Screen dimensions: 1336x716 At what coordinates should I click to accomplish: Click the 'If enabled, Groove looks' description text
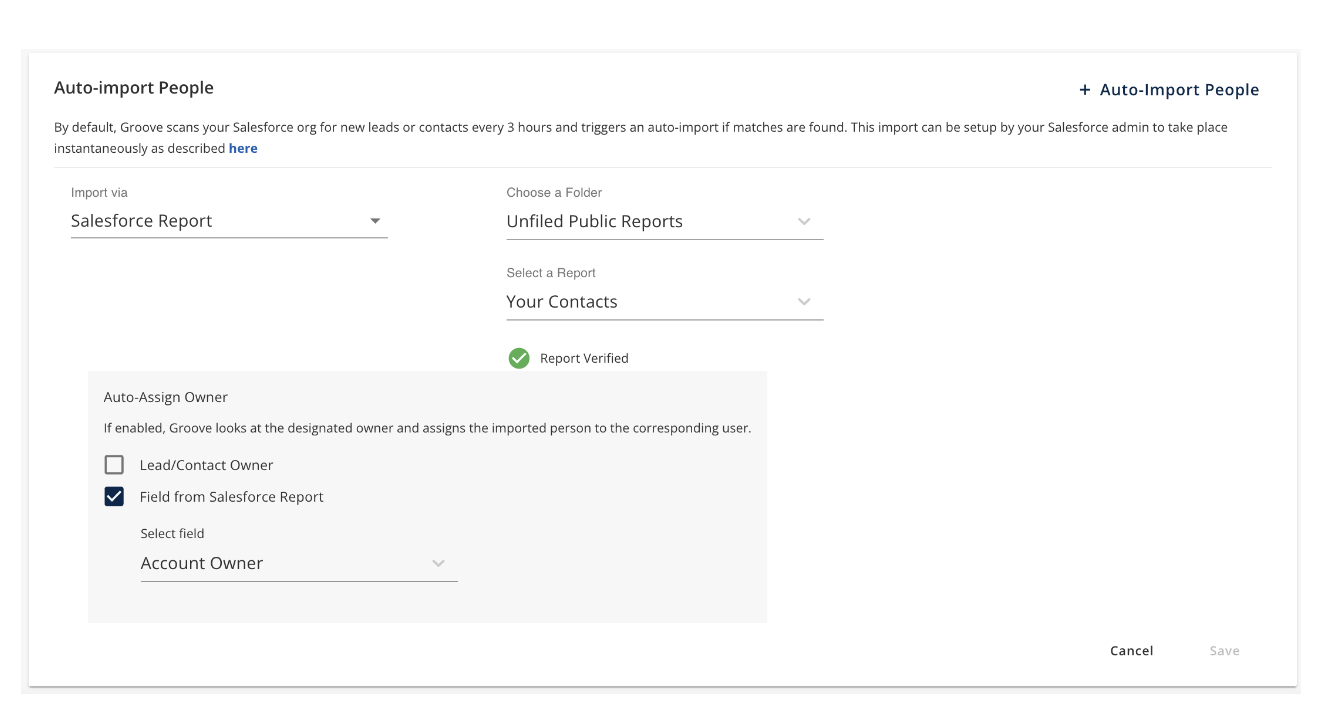tap(427, 428)
